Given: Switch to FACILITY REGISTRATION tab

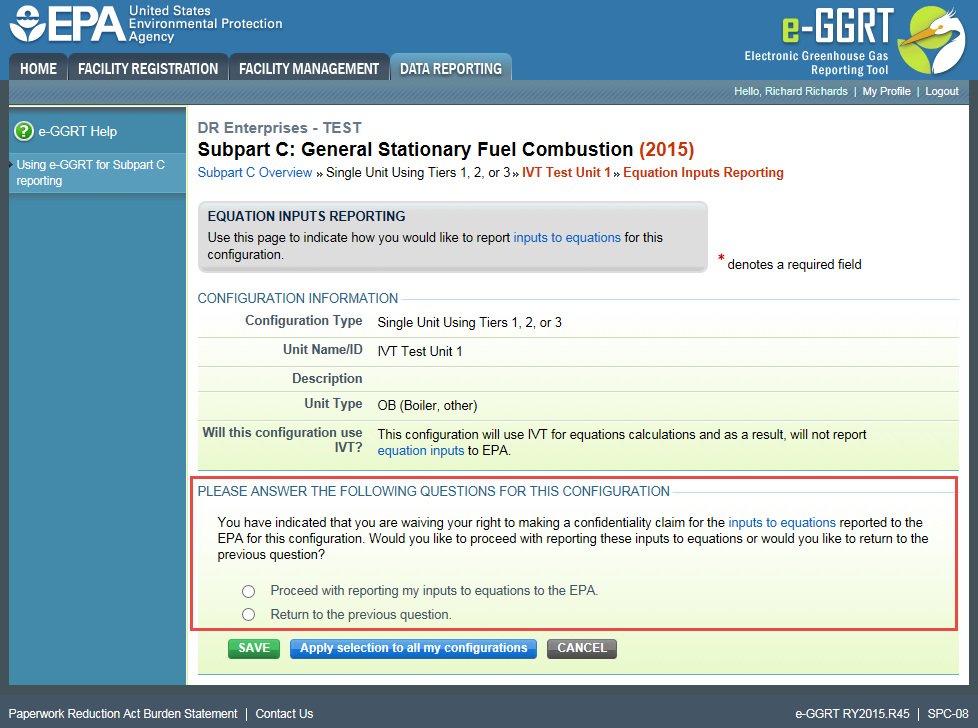Looking at the screenshot, I should tap(148, 69).
